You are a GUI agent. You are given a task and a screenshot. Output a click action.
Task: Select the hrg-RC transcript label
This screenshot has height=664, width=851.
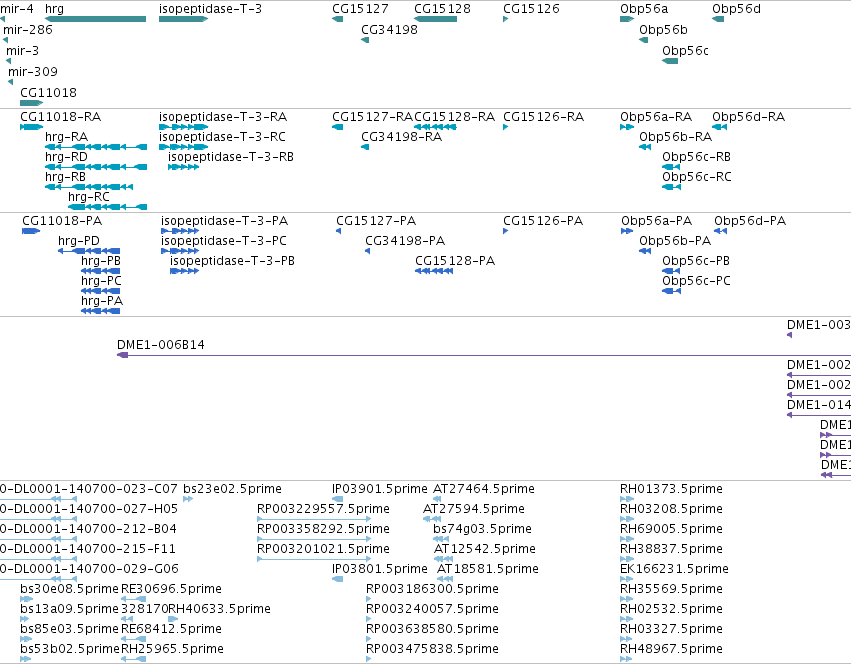89,197
